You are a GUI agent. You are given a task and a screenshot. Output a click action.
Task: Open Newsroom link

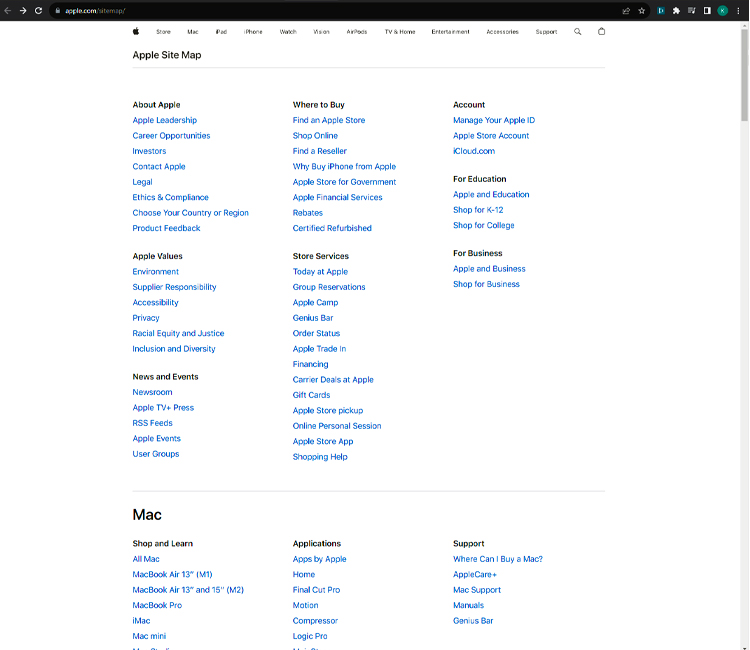152,392
